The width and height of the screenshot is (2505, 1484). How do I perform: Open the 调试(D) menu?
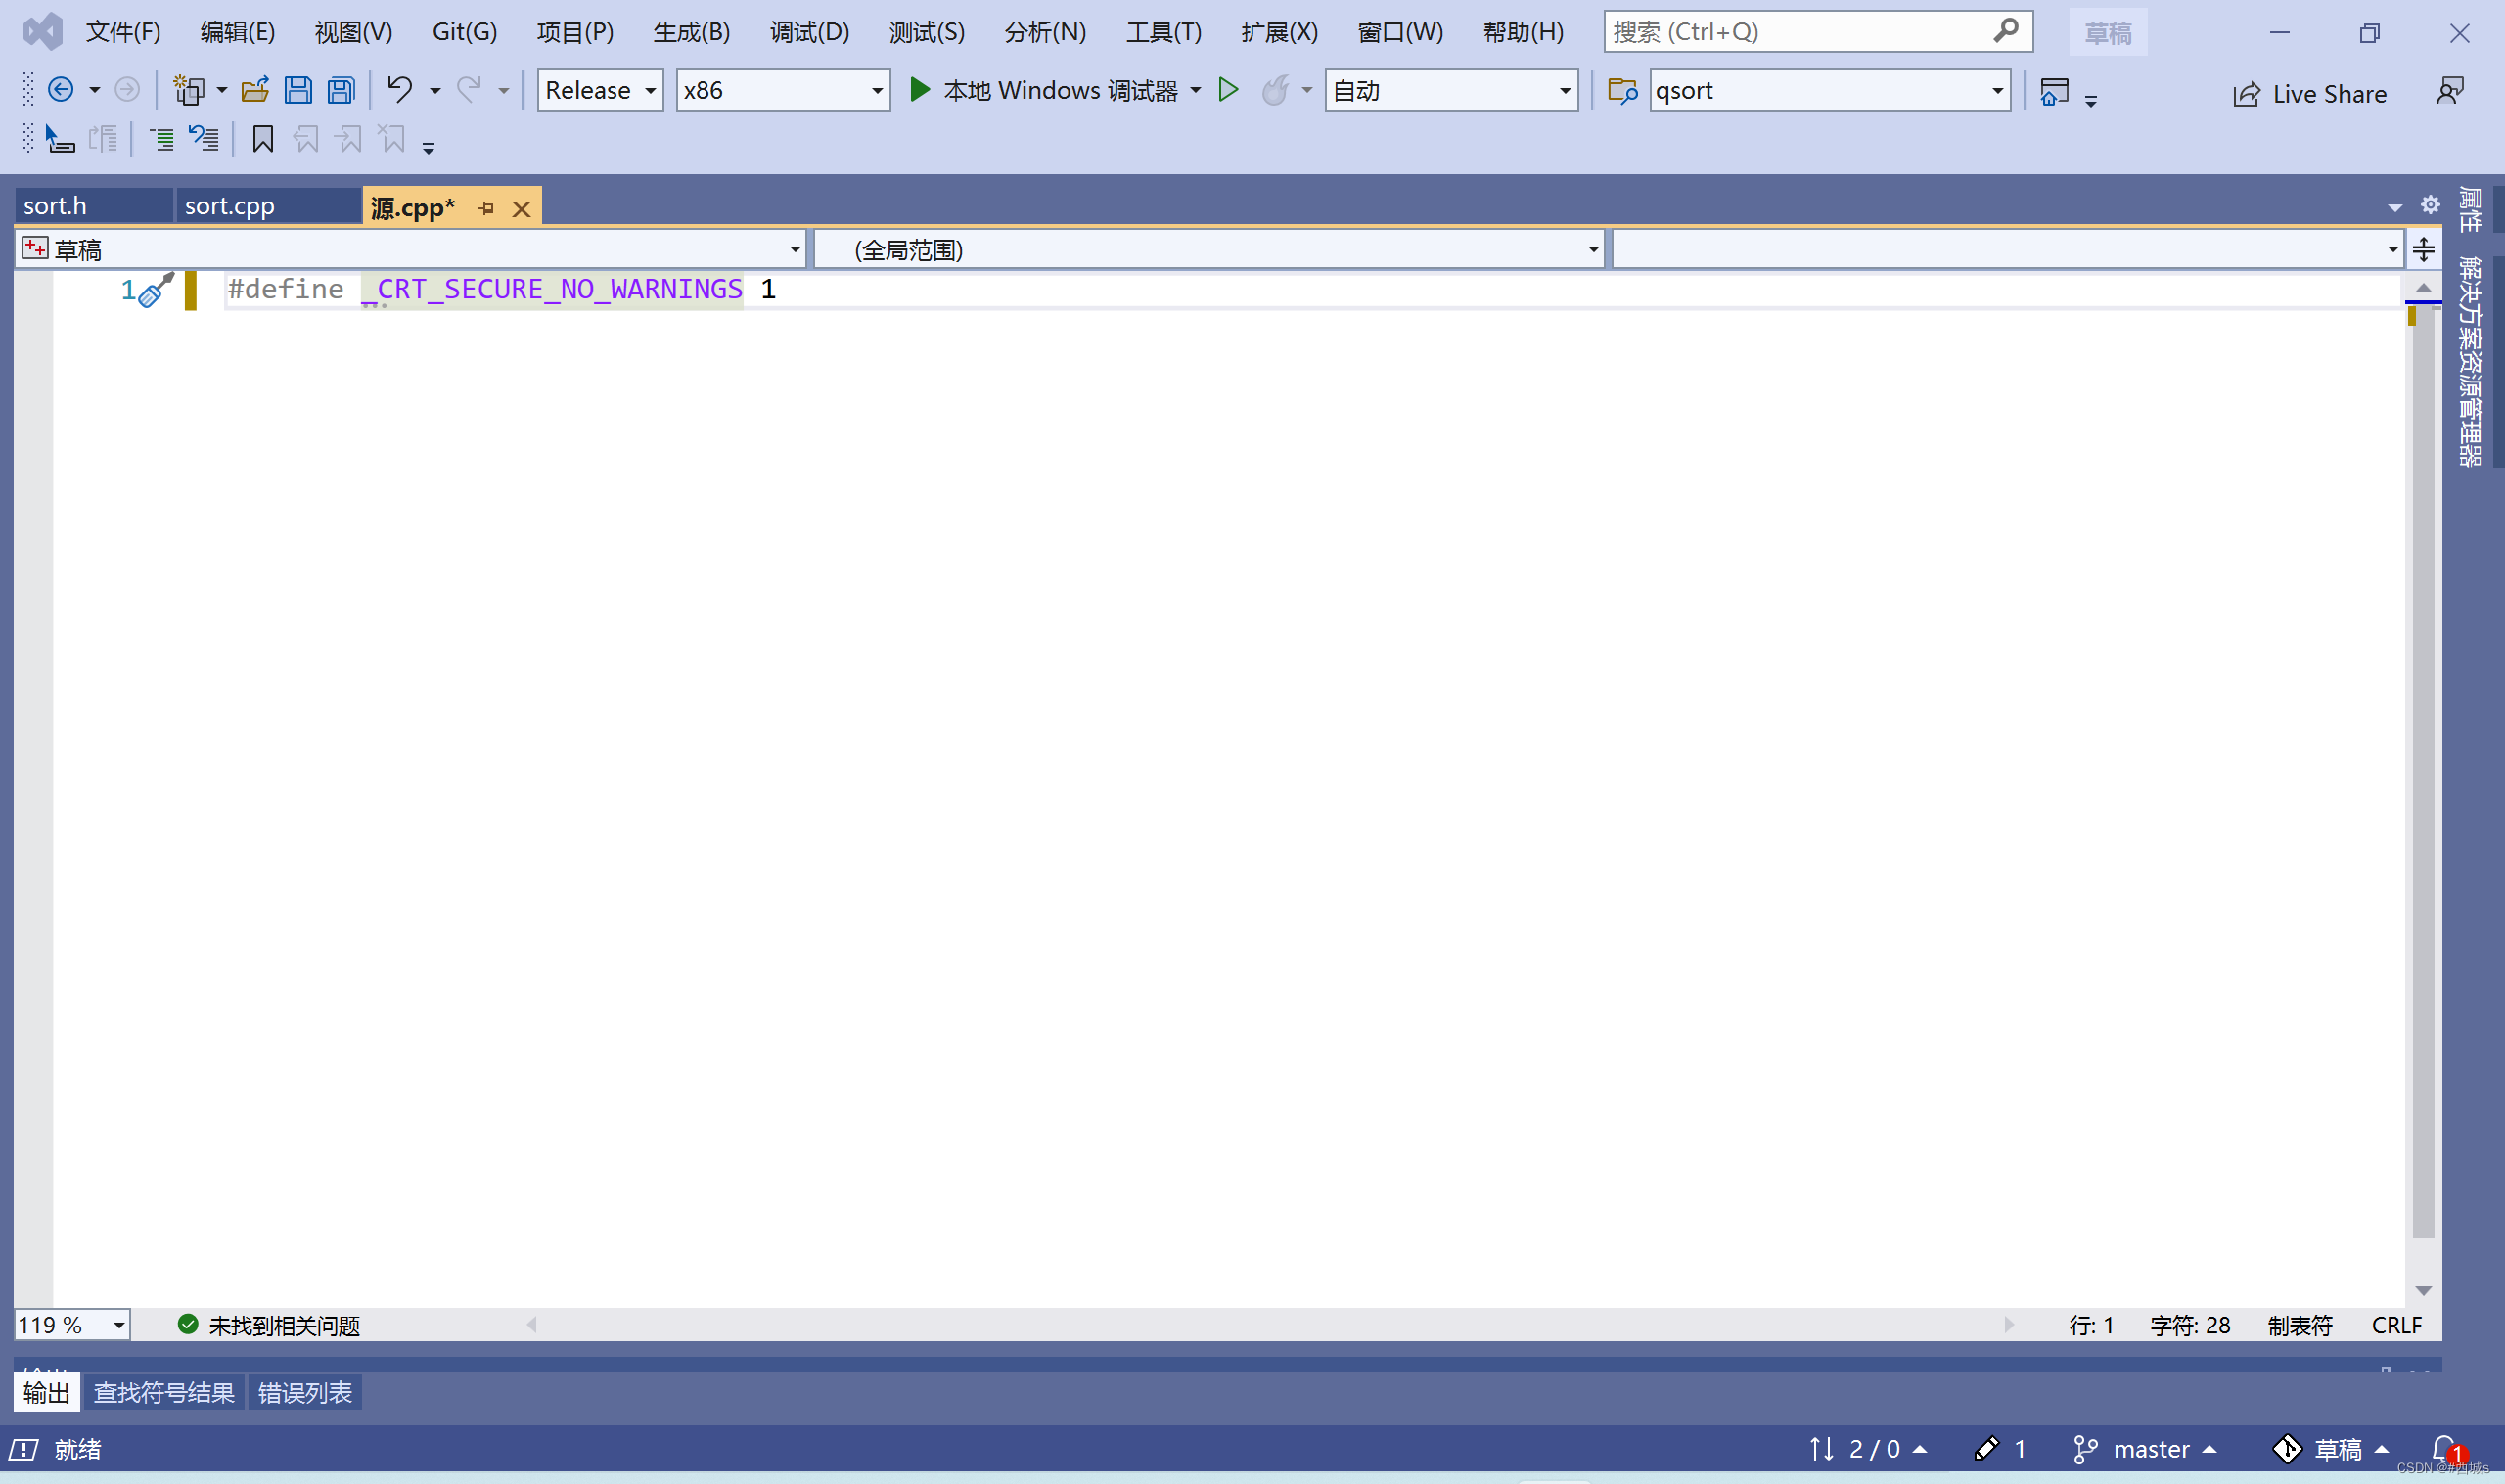[x=809, y=32]
